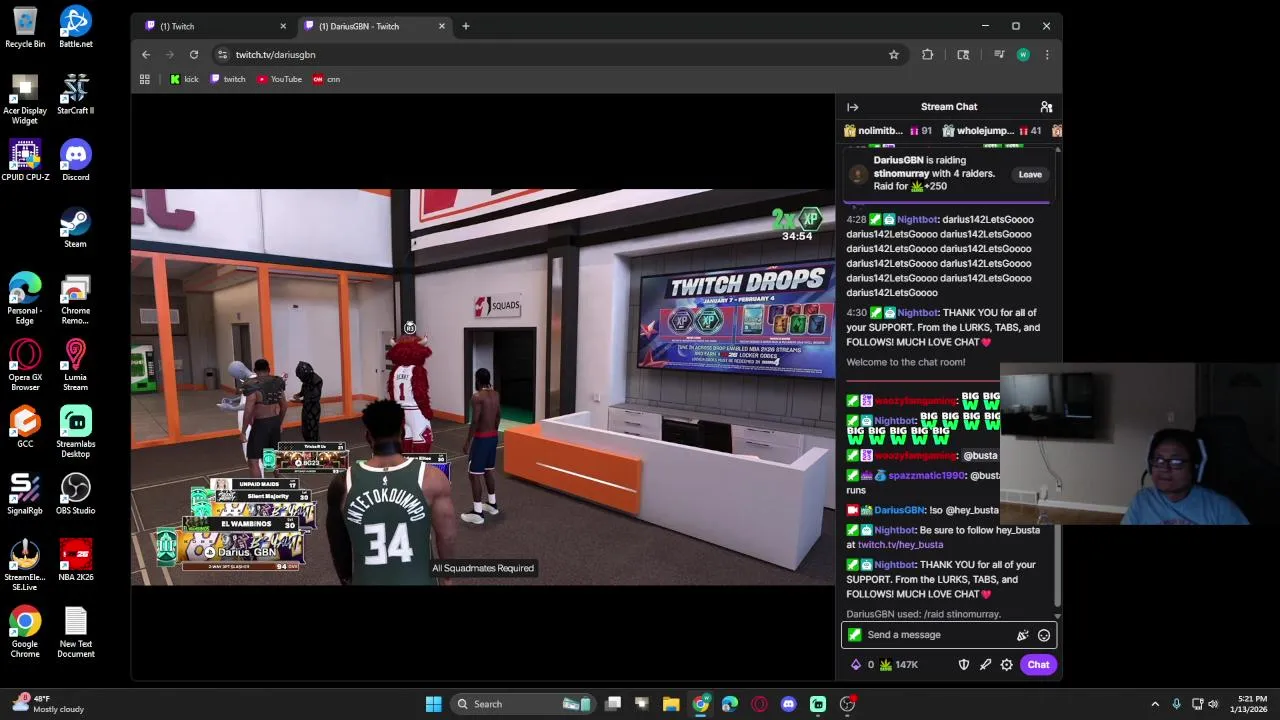
Task: Open the taskbar weather widget
Action: click(48, 704)
